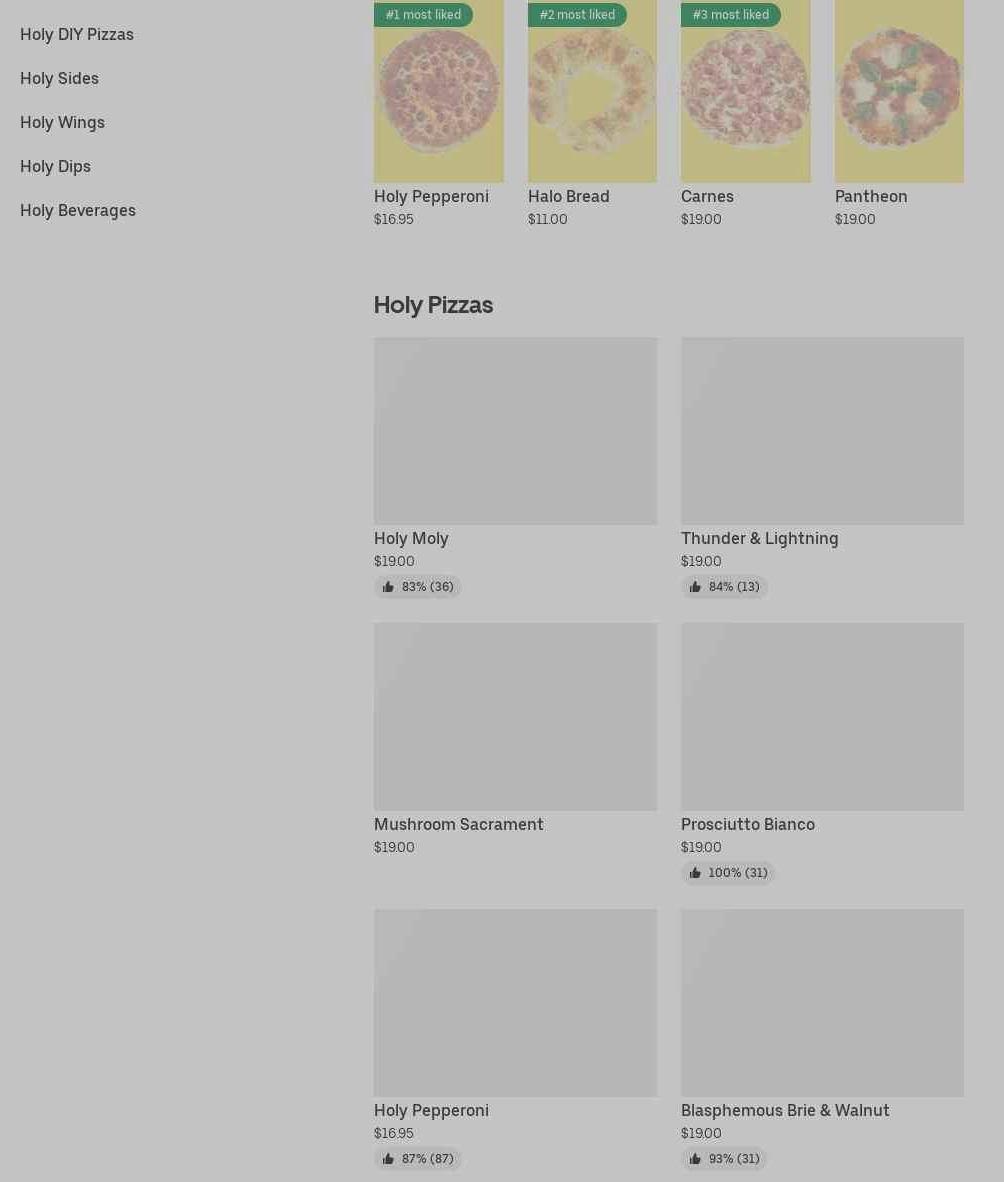Image resolution: width=1004 pixels, height=1182 pixels.
Task: Go to Holy DIY Pizzas section
Action: 77,34
